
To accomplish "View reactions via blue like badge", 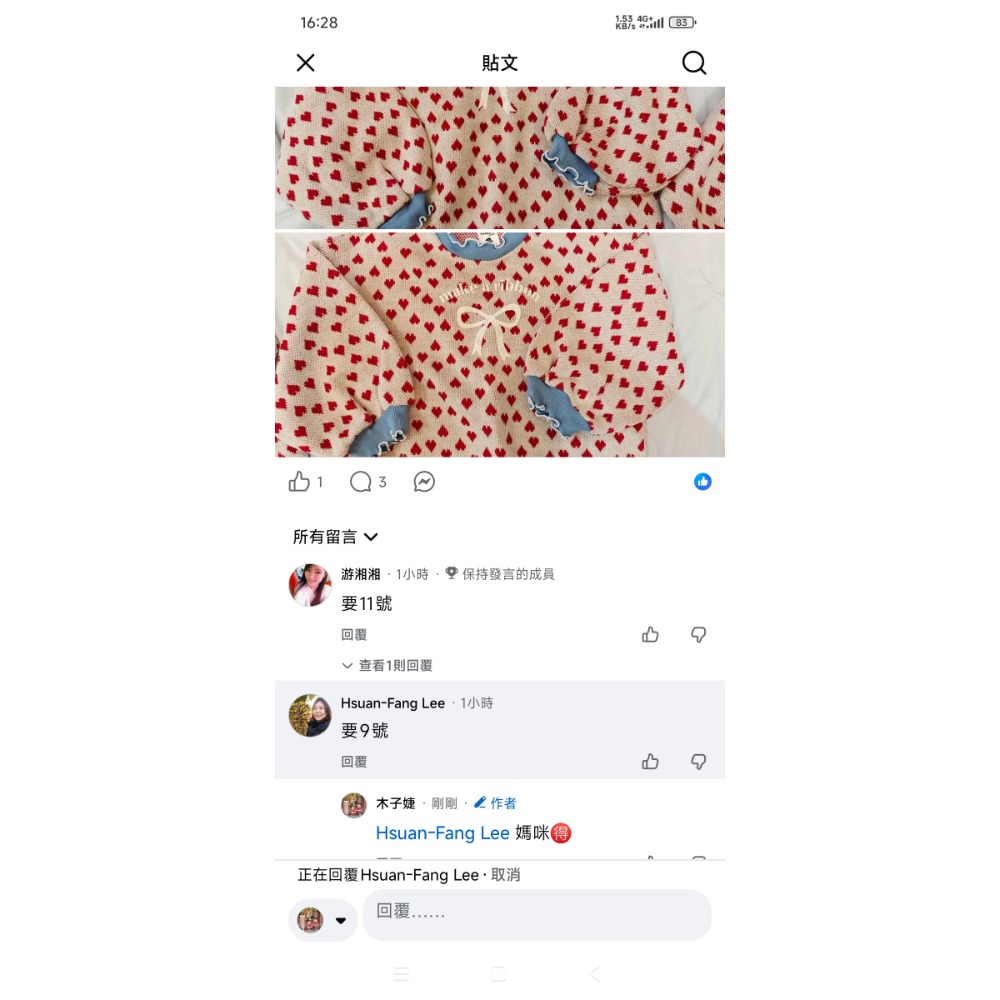I will coord(703,482).
